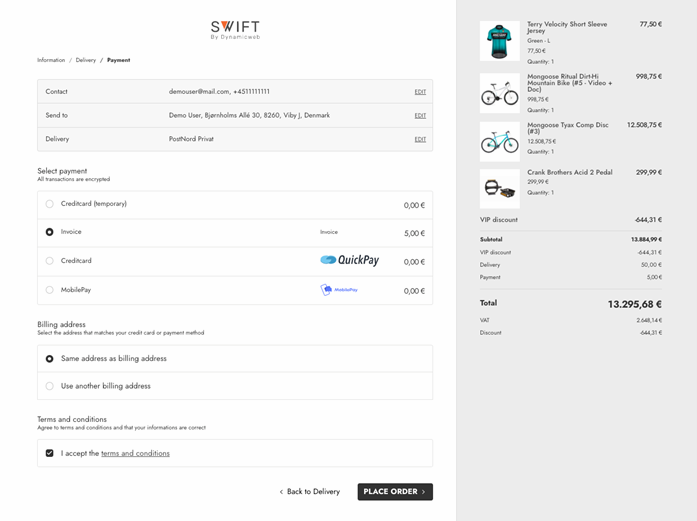Choose the QuickPay Creditcard radio option
This screenshot has height=521, width=697.
50,261
